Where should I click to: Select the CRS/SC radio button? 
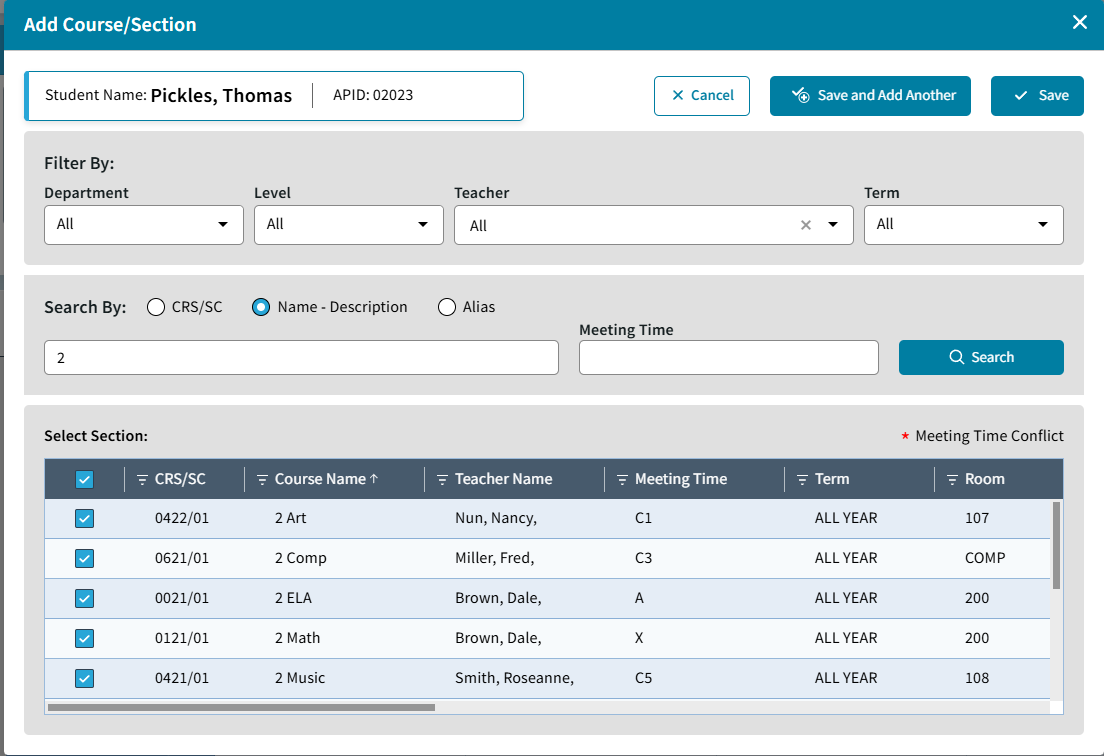(156, 307)
